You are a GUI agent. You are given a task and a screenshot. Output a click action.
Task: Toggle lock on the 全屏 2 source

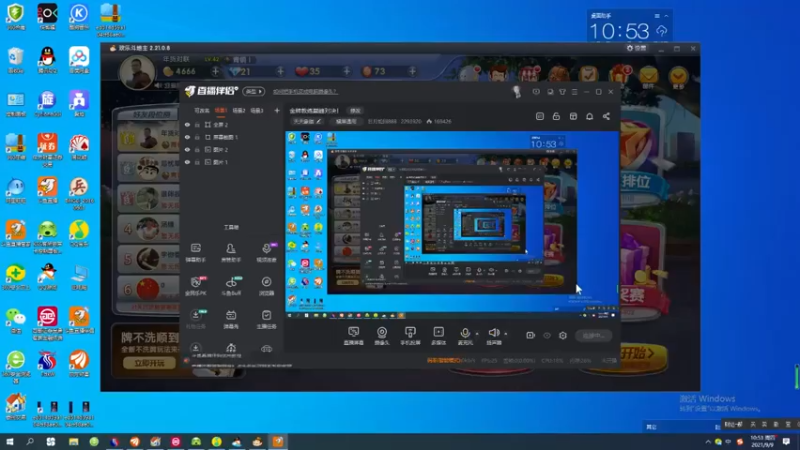(x=197, y=124)
